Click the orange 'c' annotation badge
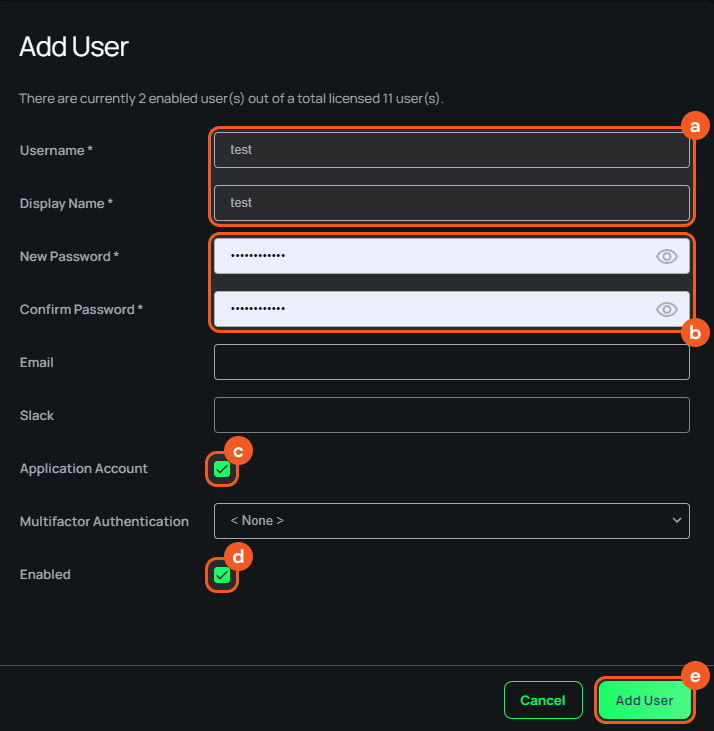The image size is (714, 731). coord(238,450)
